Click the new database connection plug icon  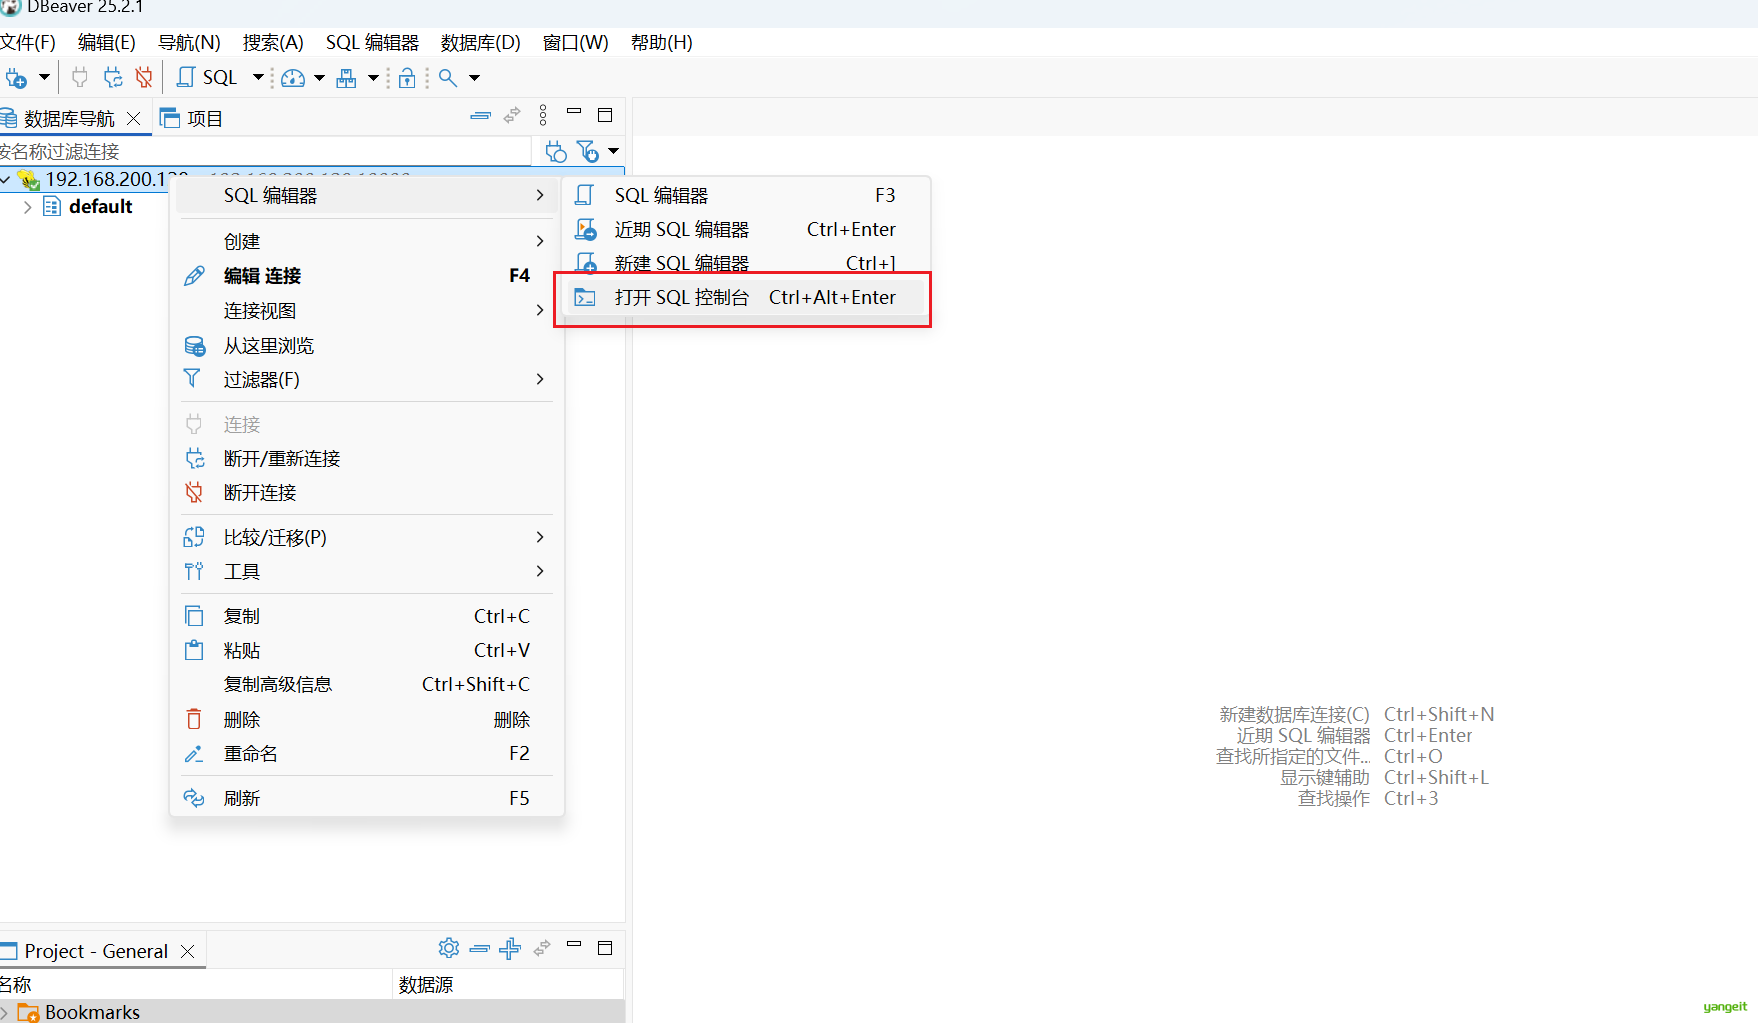coord(16,78)
